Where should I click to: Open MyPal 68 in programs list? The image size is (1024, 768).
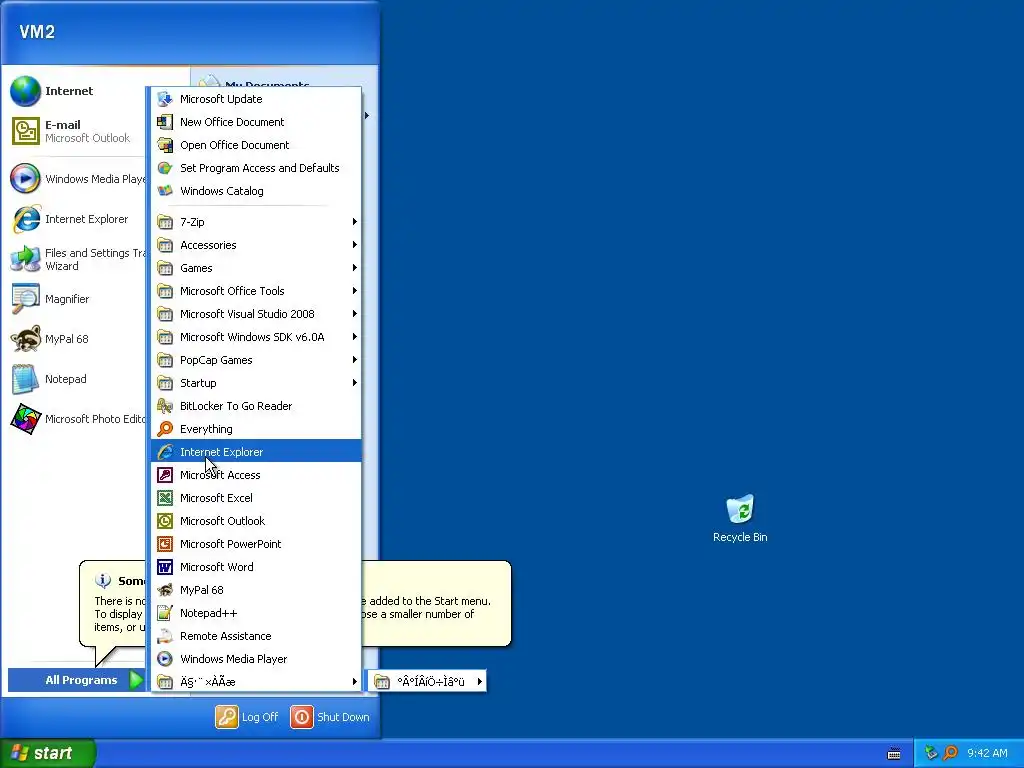pyautogui.click(x=256, y=590)
